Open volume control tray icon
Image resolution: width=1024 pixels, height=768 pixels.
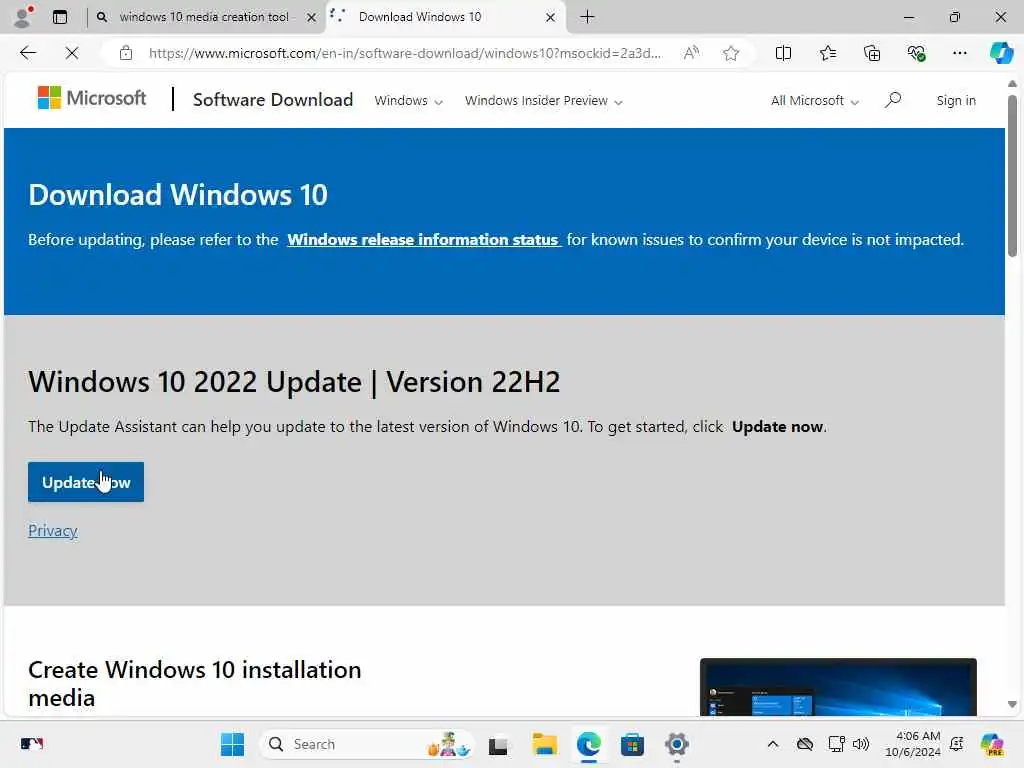pos(861,744)
